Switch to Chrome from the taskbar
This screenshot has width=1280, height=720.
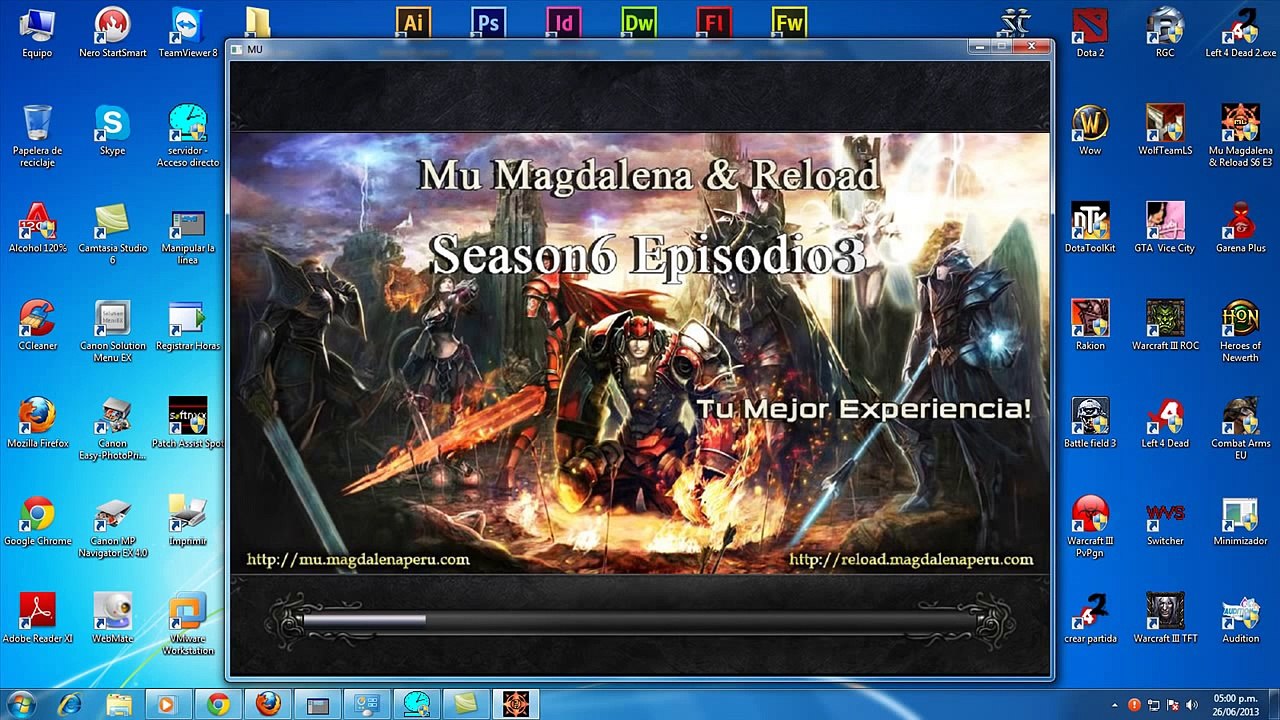(218, 705)
